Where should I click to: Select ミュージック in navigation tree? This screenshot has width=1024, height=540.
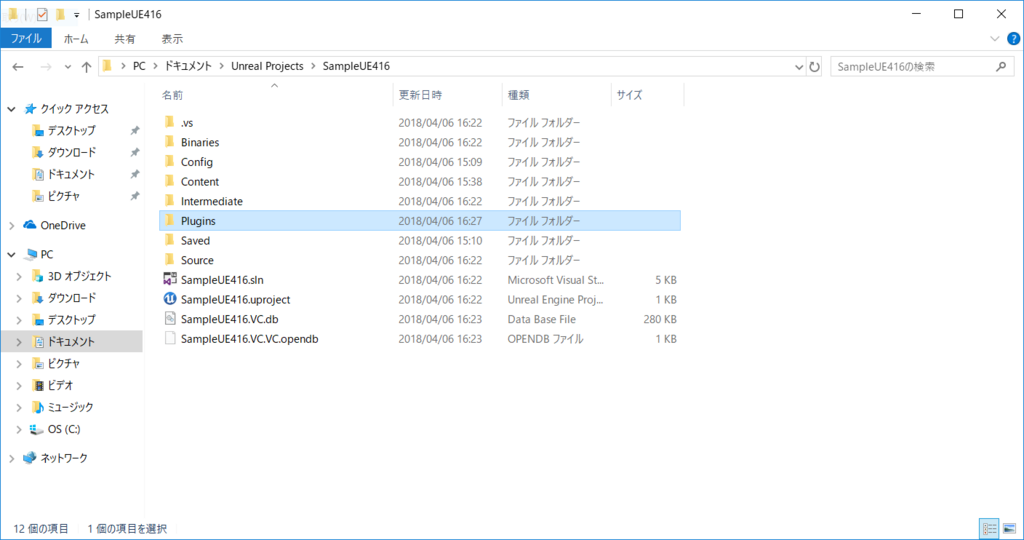point(71,407)
